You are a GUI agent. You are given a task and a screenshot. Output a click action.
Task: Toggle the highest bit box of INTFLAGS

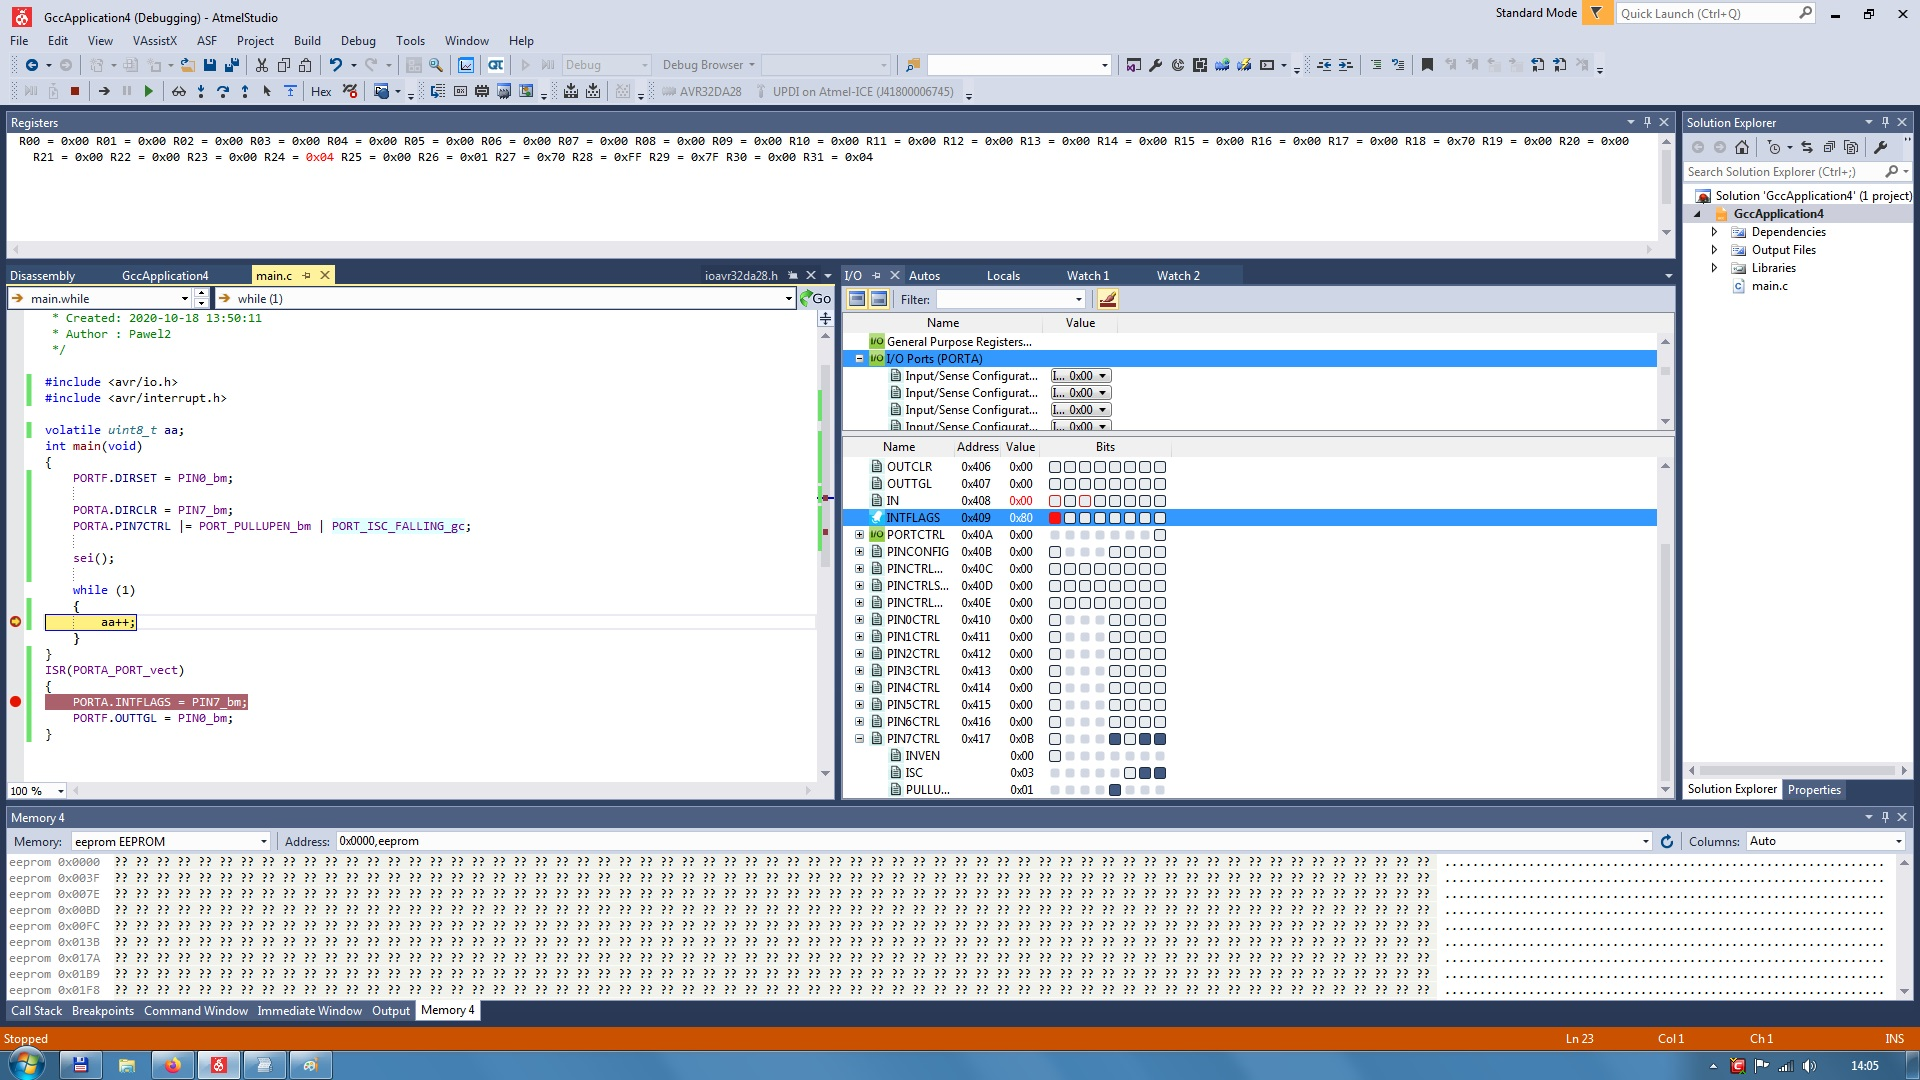click(1055, 518)
